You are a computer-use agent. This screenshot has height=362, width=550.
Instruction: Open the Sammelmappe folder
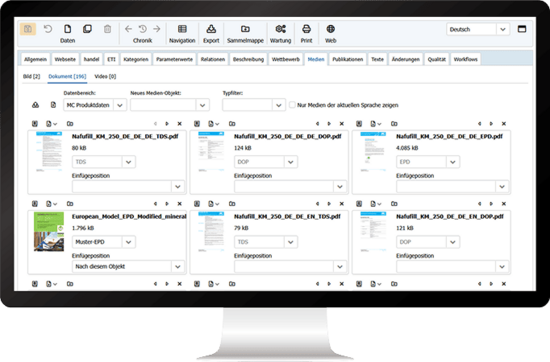pyautogui.click(x=245, y=34)
